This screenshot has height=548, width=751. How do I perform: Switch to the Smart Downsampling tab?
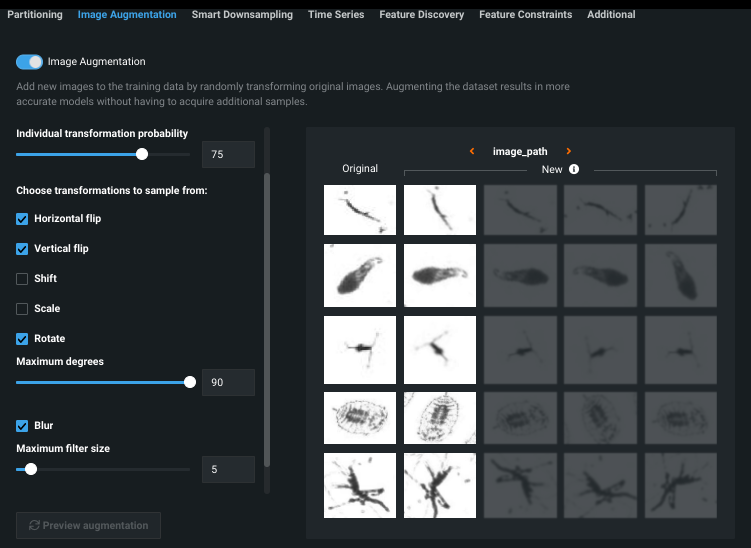[x=242, y=15]
